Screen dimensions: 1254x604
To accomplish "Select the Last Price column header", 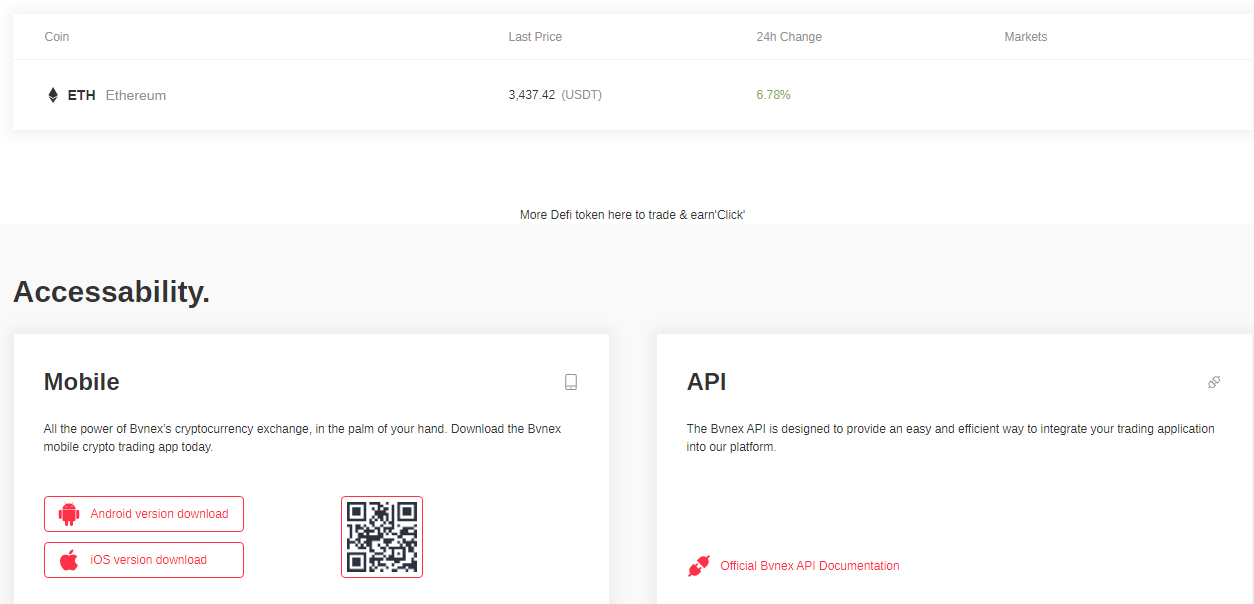I will [535, 37].
